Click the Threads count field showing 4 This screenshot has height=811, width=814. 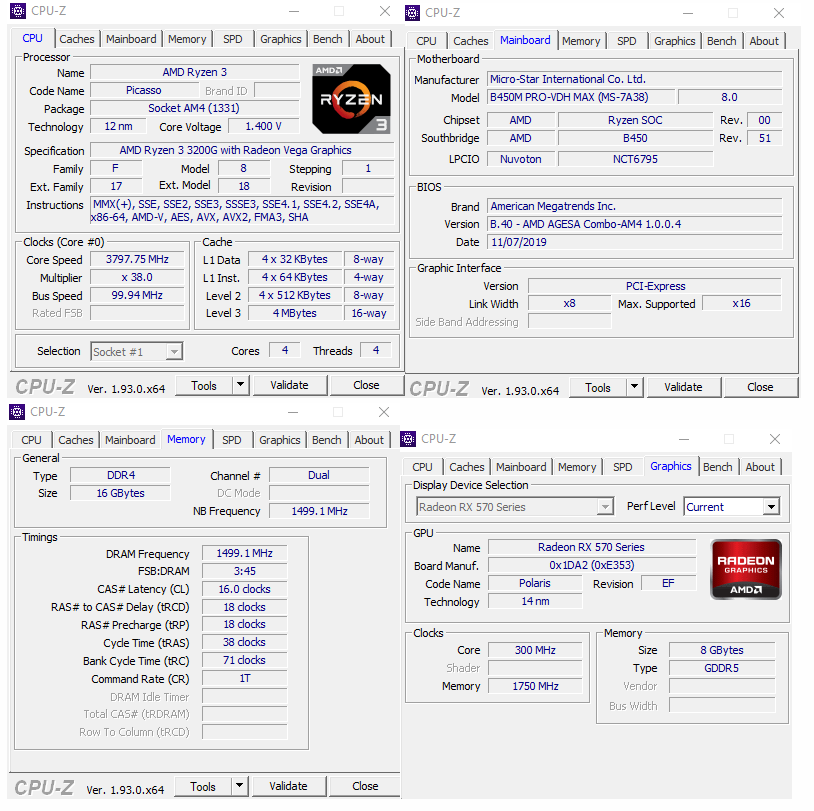tap(376, 350)
